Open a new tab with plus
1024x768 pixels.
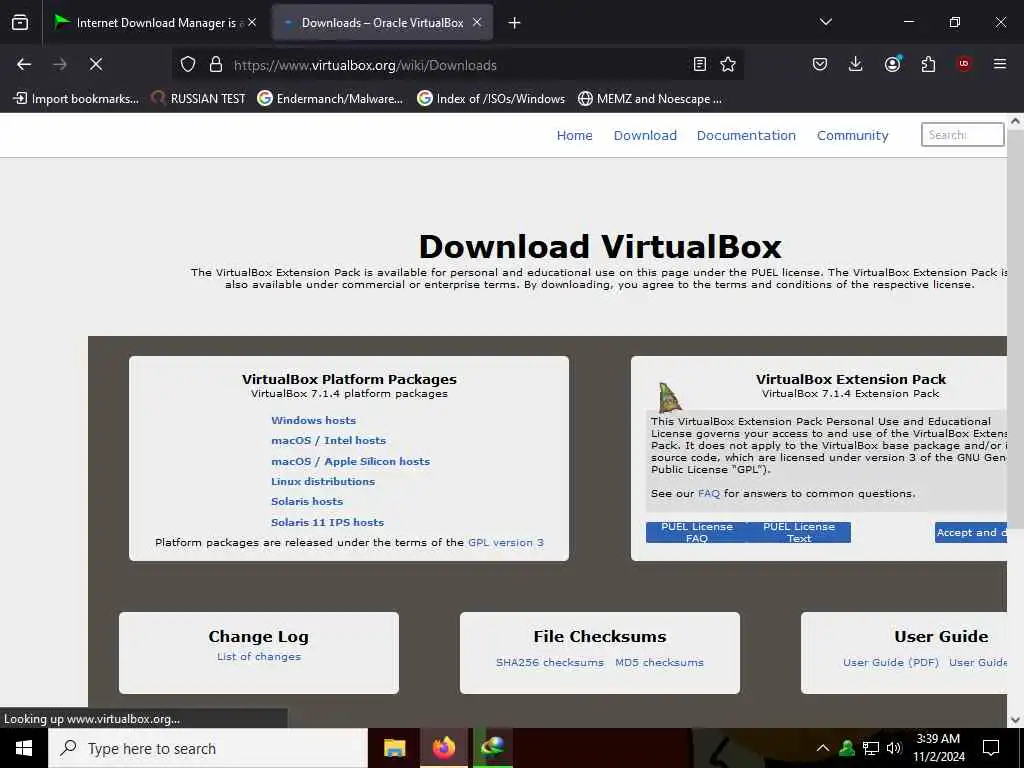(515, 23)
